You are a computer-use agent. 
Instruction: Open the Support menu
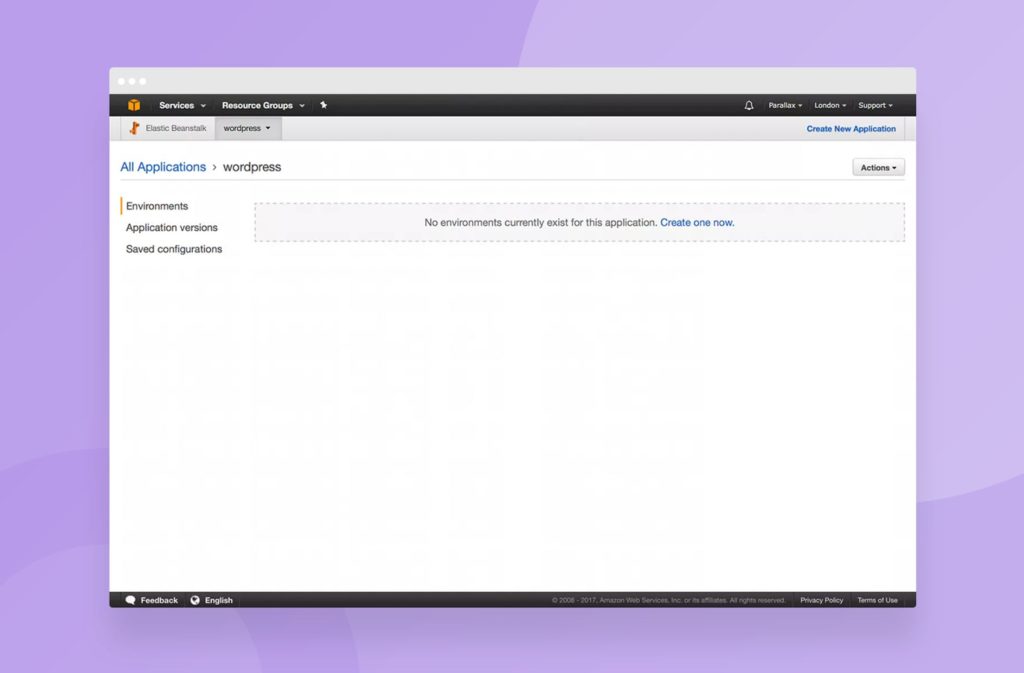(x=875, y=105)
